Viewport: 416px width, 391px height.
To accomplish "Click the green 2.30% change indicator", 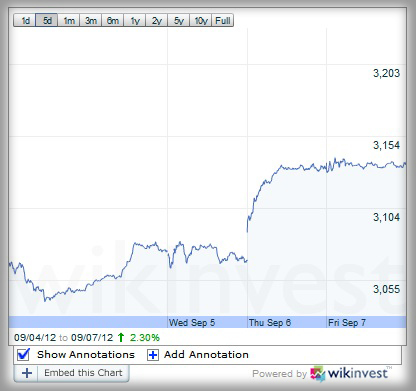I will point(144,338).
